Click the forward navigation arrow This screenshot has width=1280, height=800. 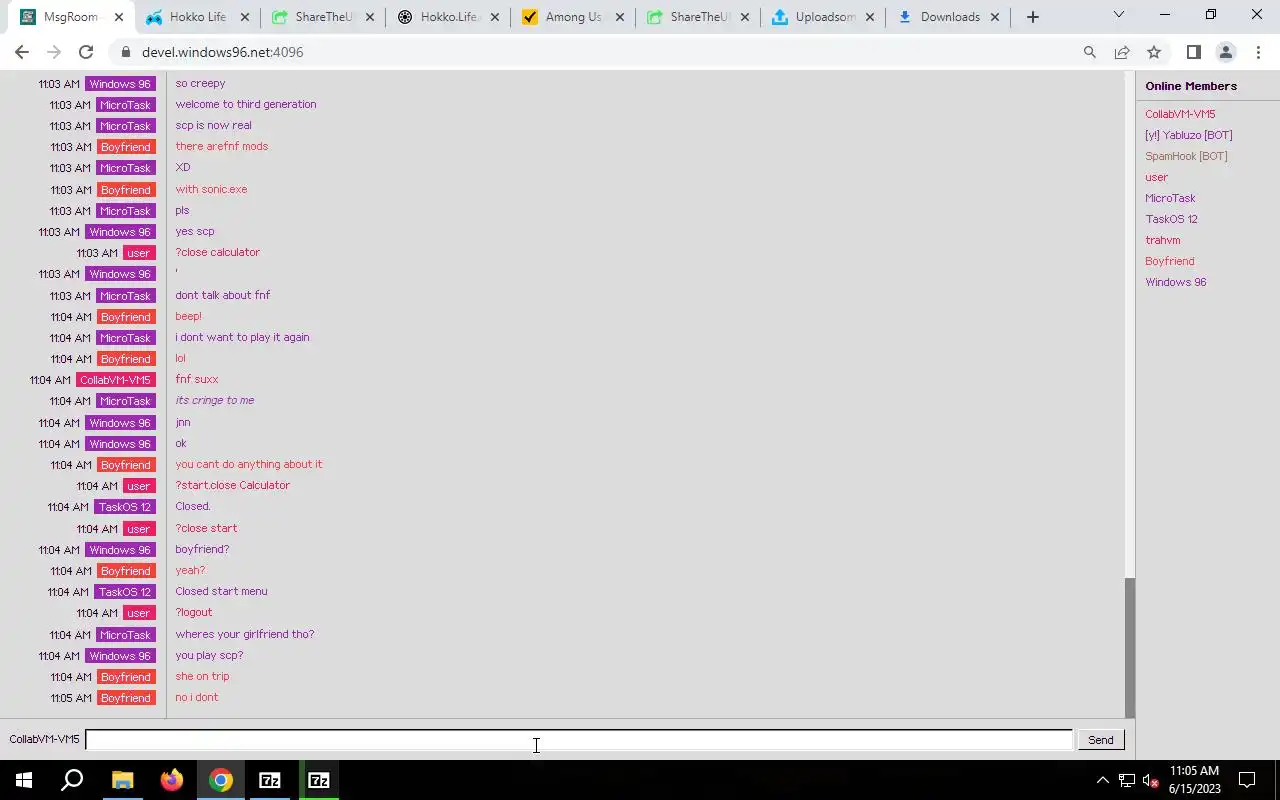(x=54, y=52)
